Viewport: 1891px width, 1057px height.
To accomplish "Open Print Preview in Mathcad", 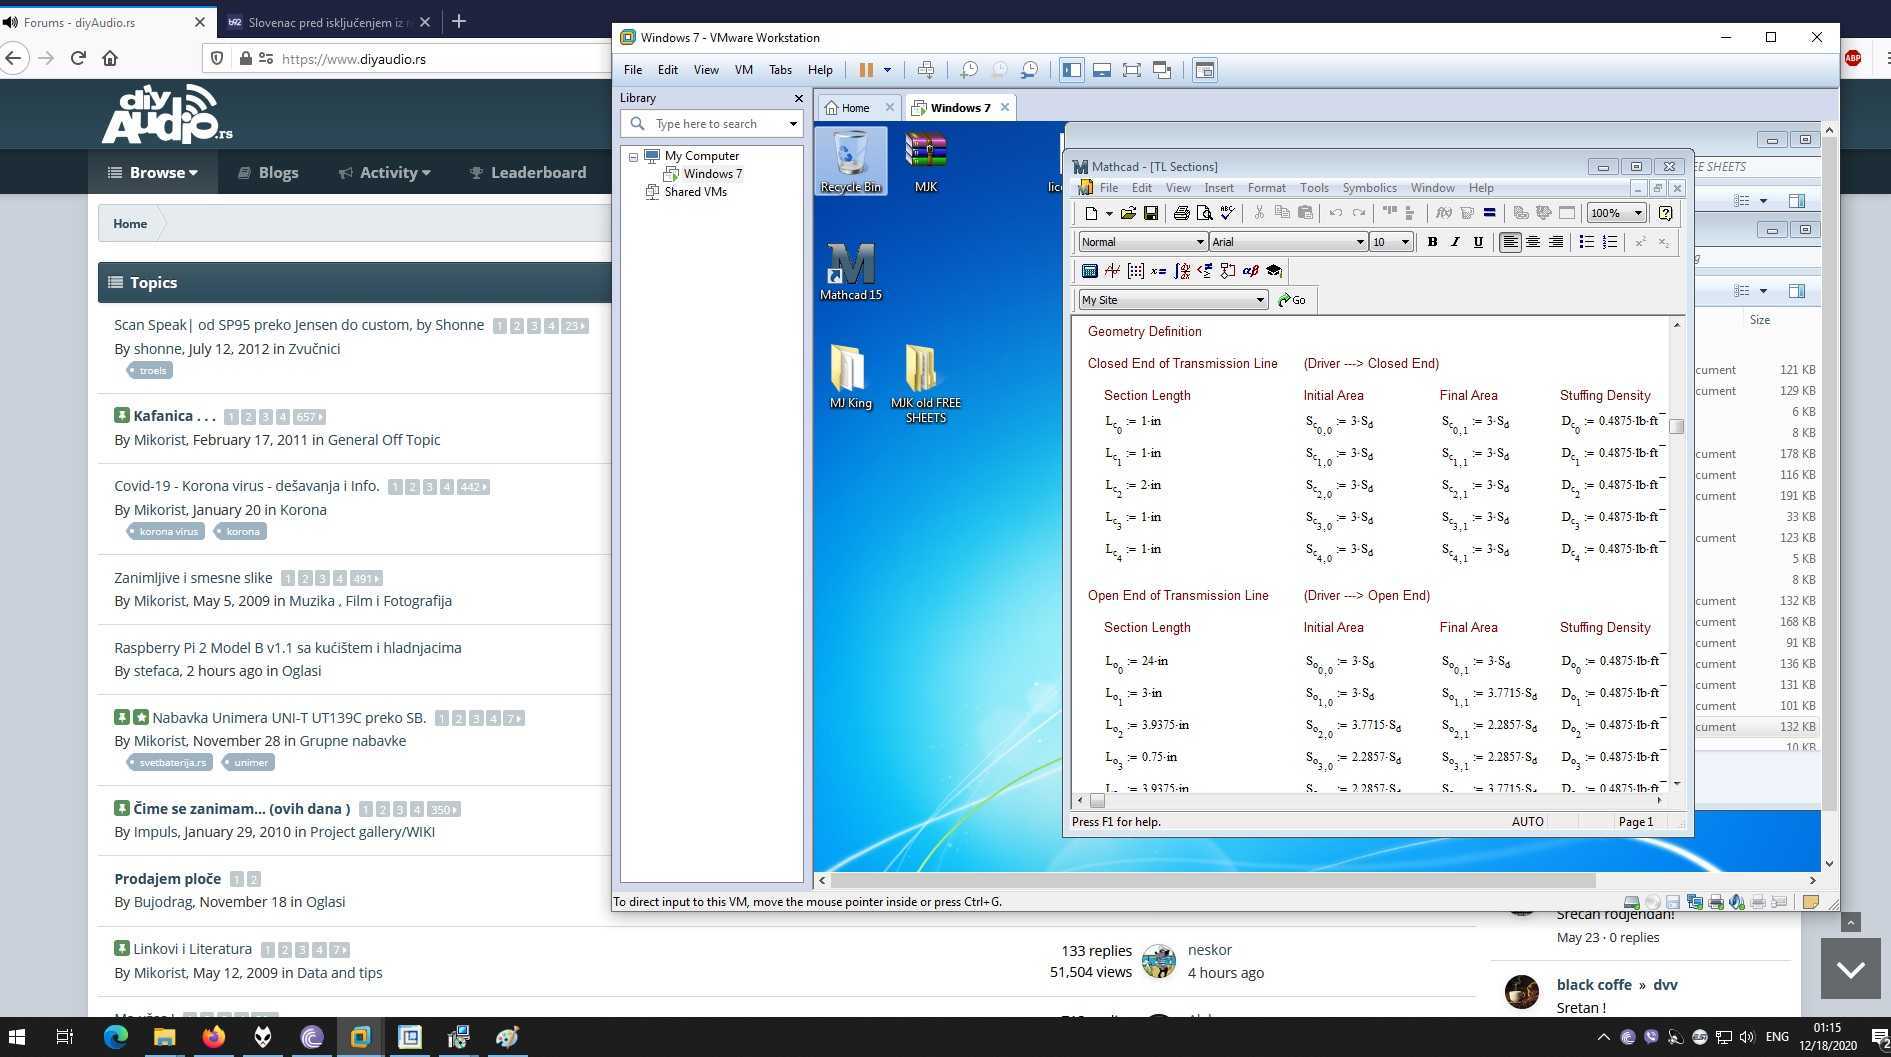I will 1204,213.
